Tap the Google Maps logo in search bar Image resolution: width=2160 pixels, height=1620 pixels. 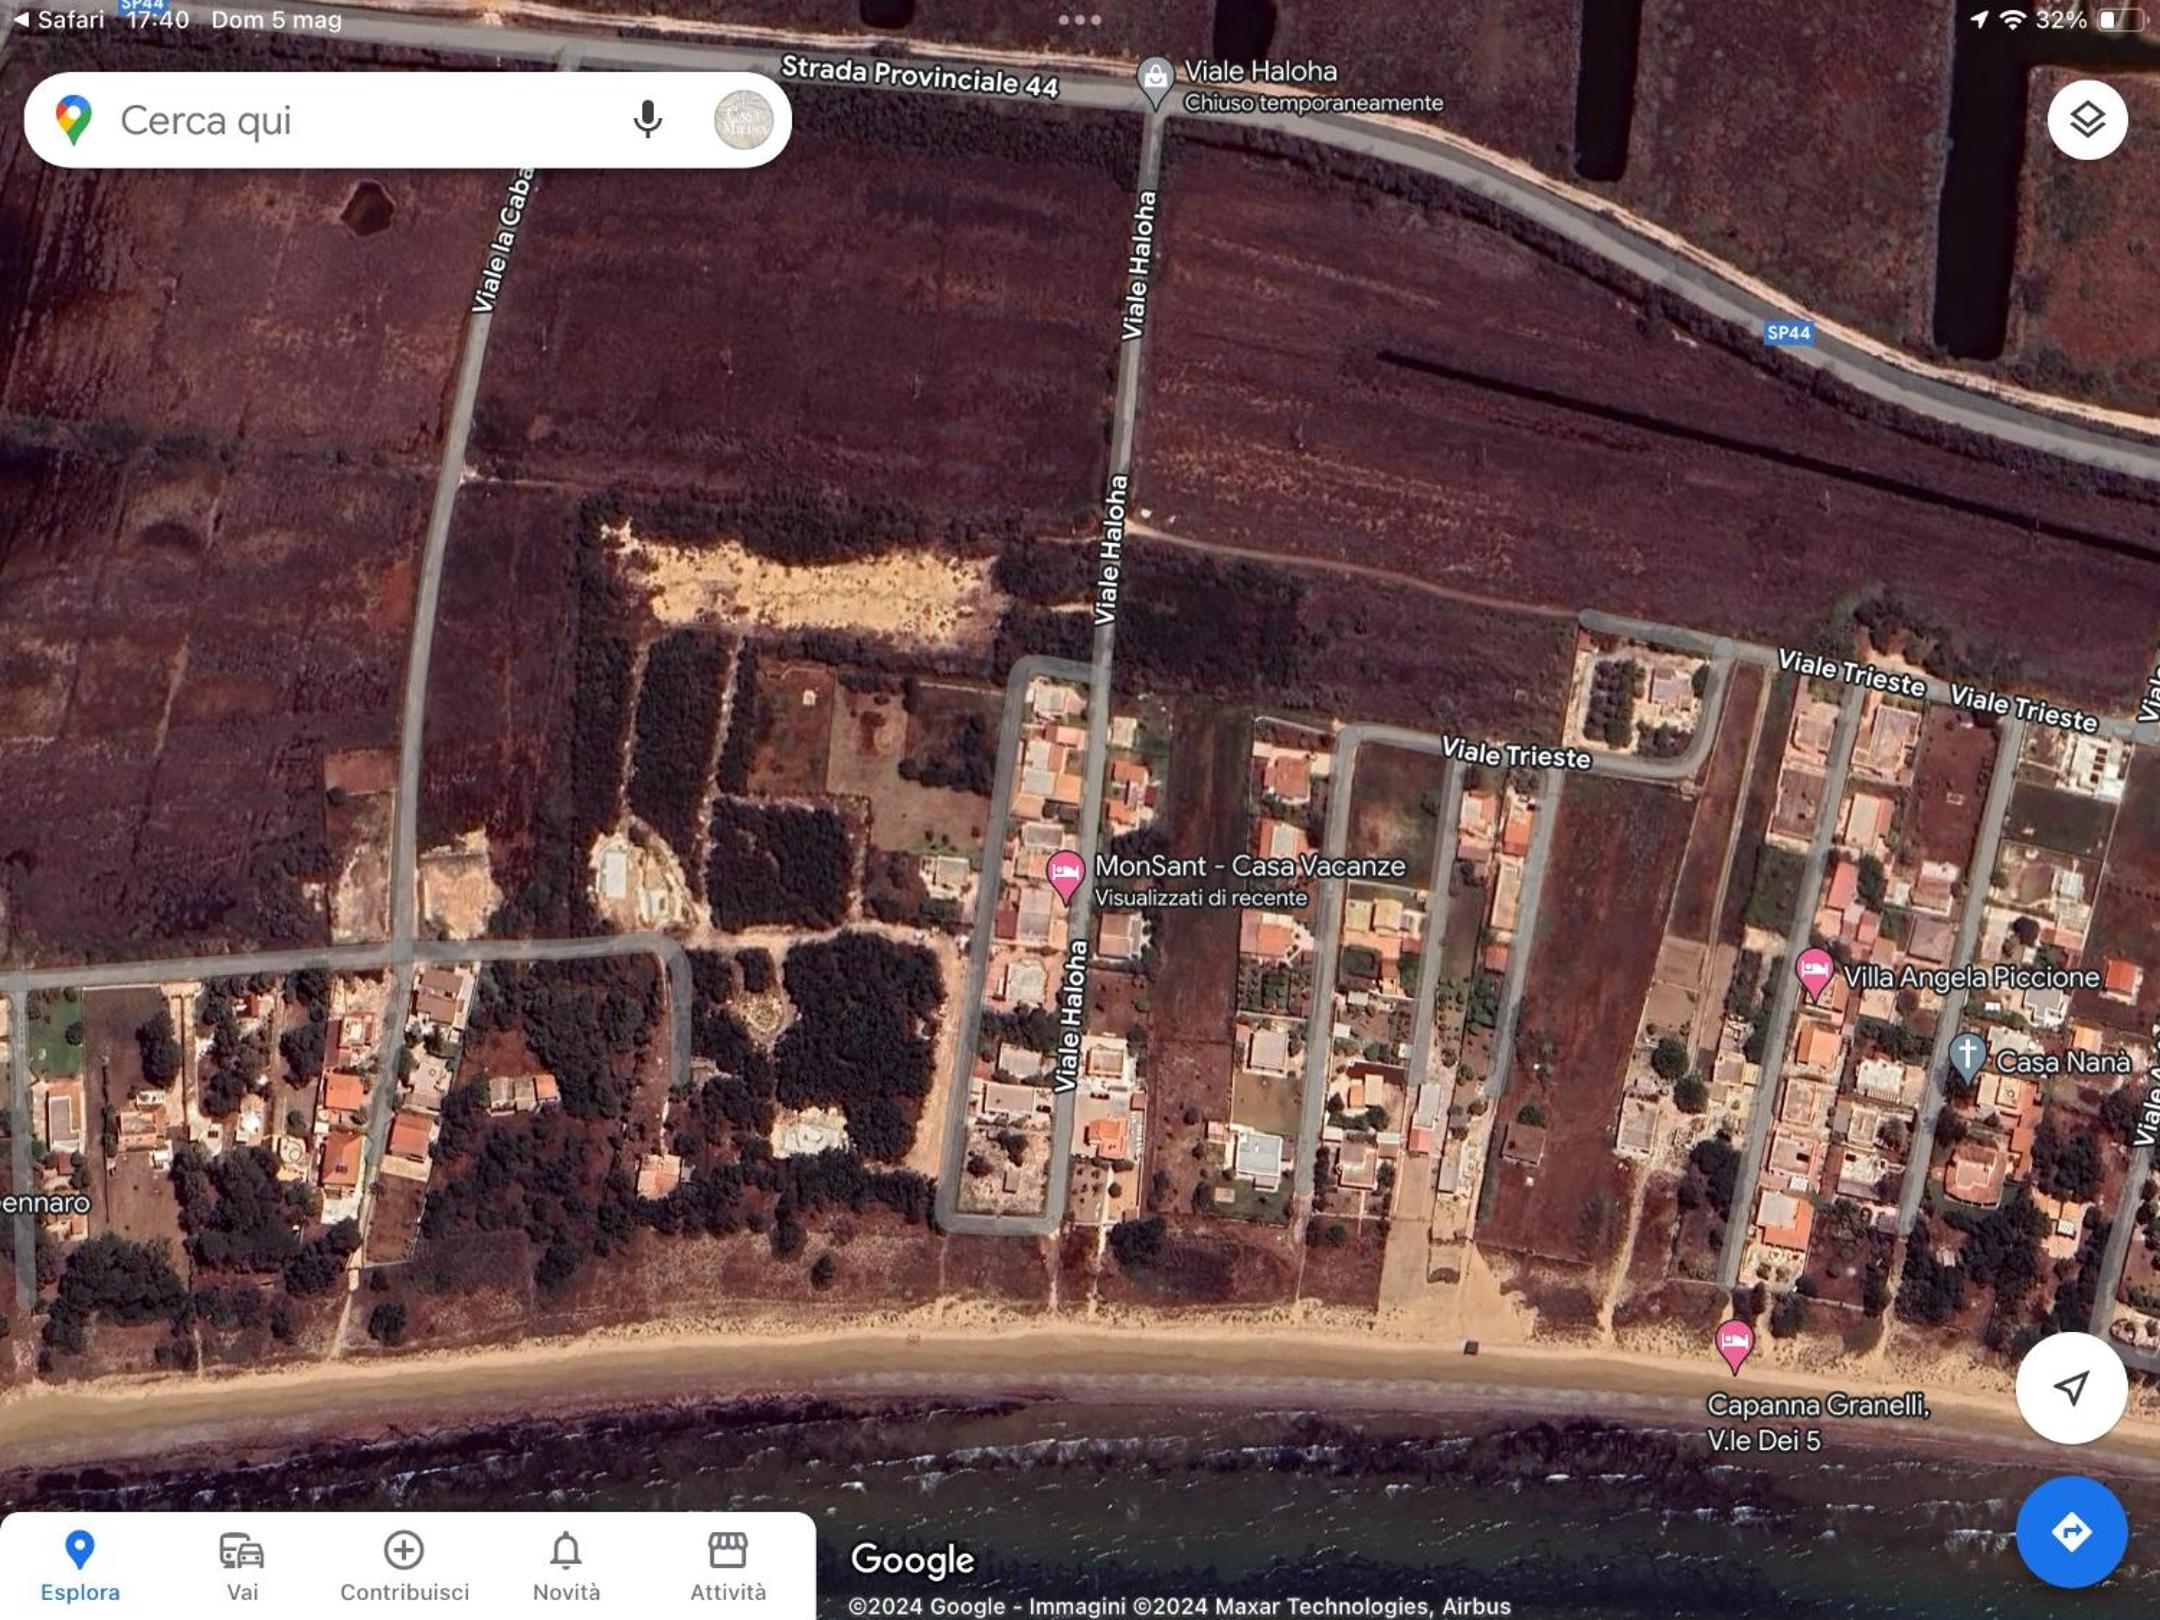tap(74, 120)
